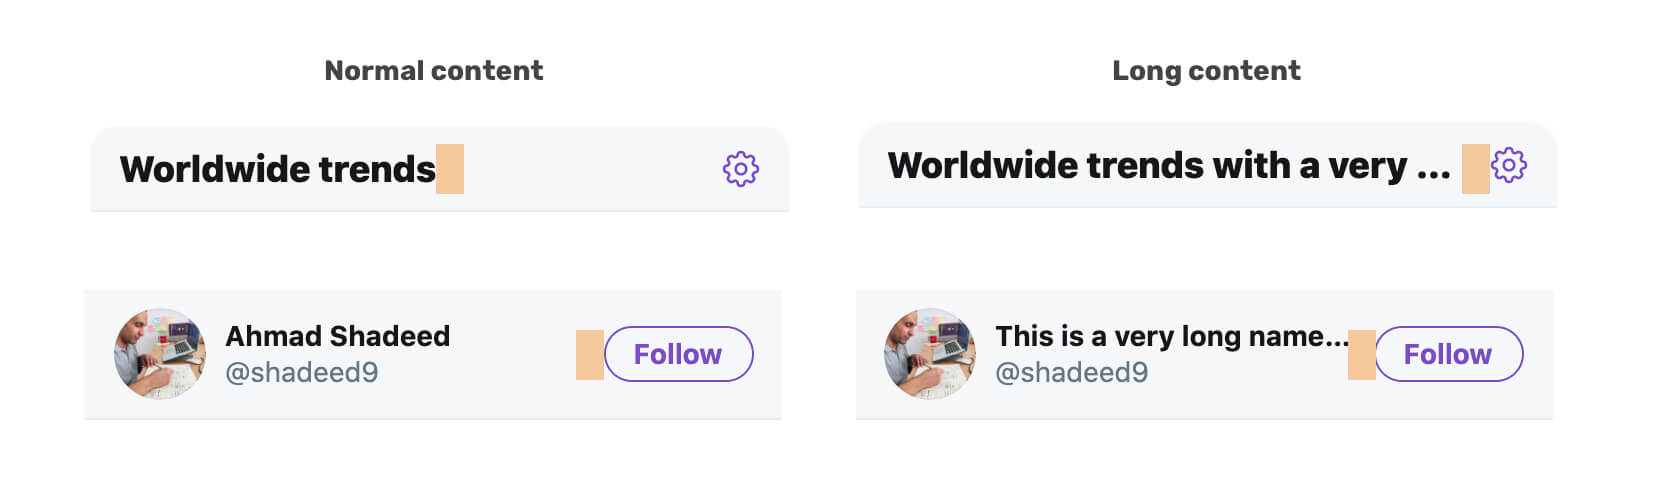1680x478 pixels.
Task: Select the short "Worldwide trends" title
Action: coord(277,169)
